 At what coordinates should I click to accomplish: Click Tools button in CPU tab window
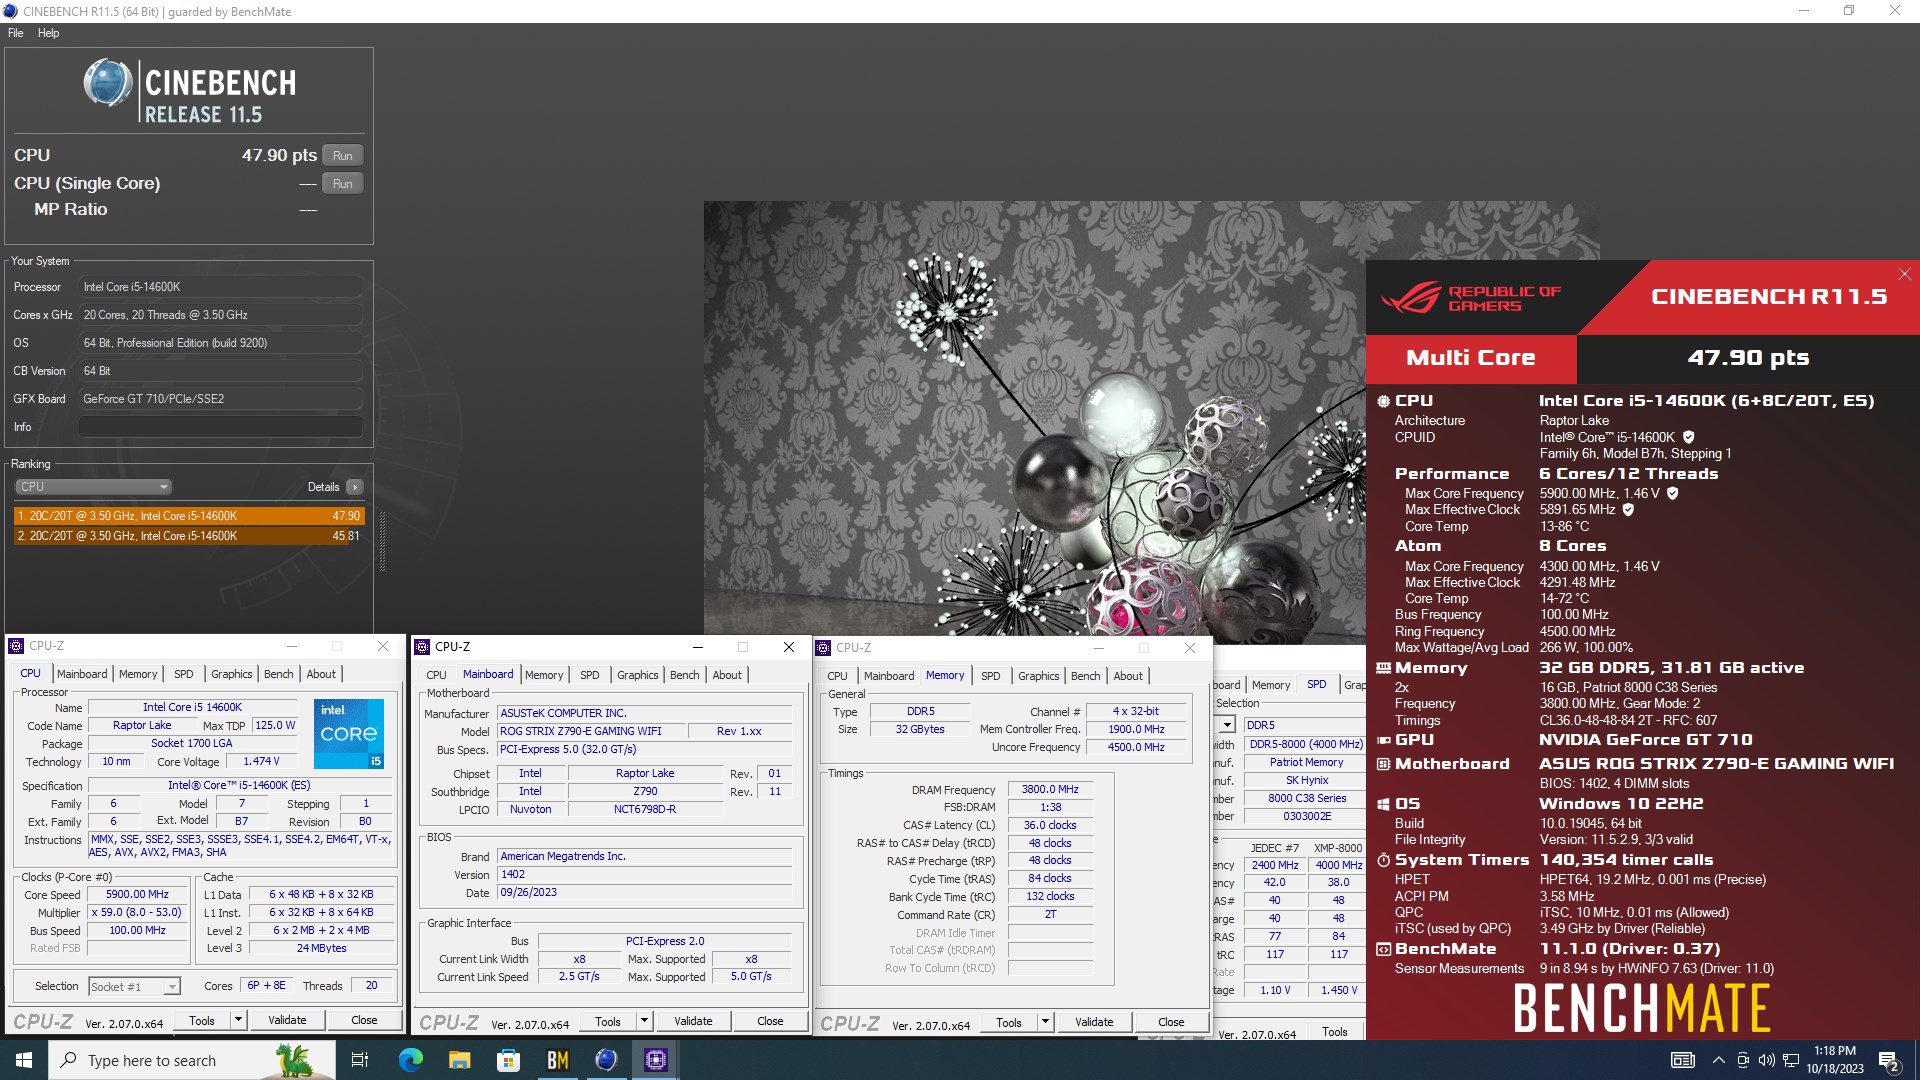coord(202,1021)
